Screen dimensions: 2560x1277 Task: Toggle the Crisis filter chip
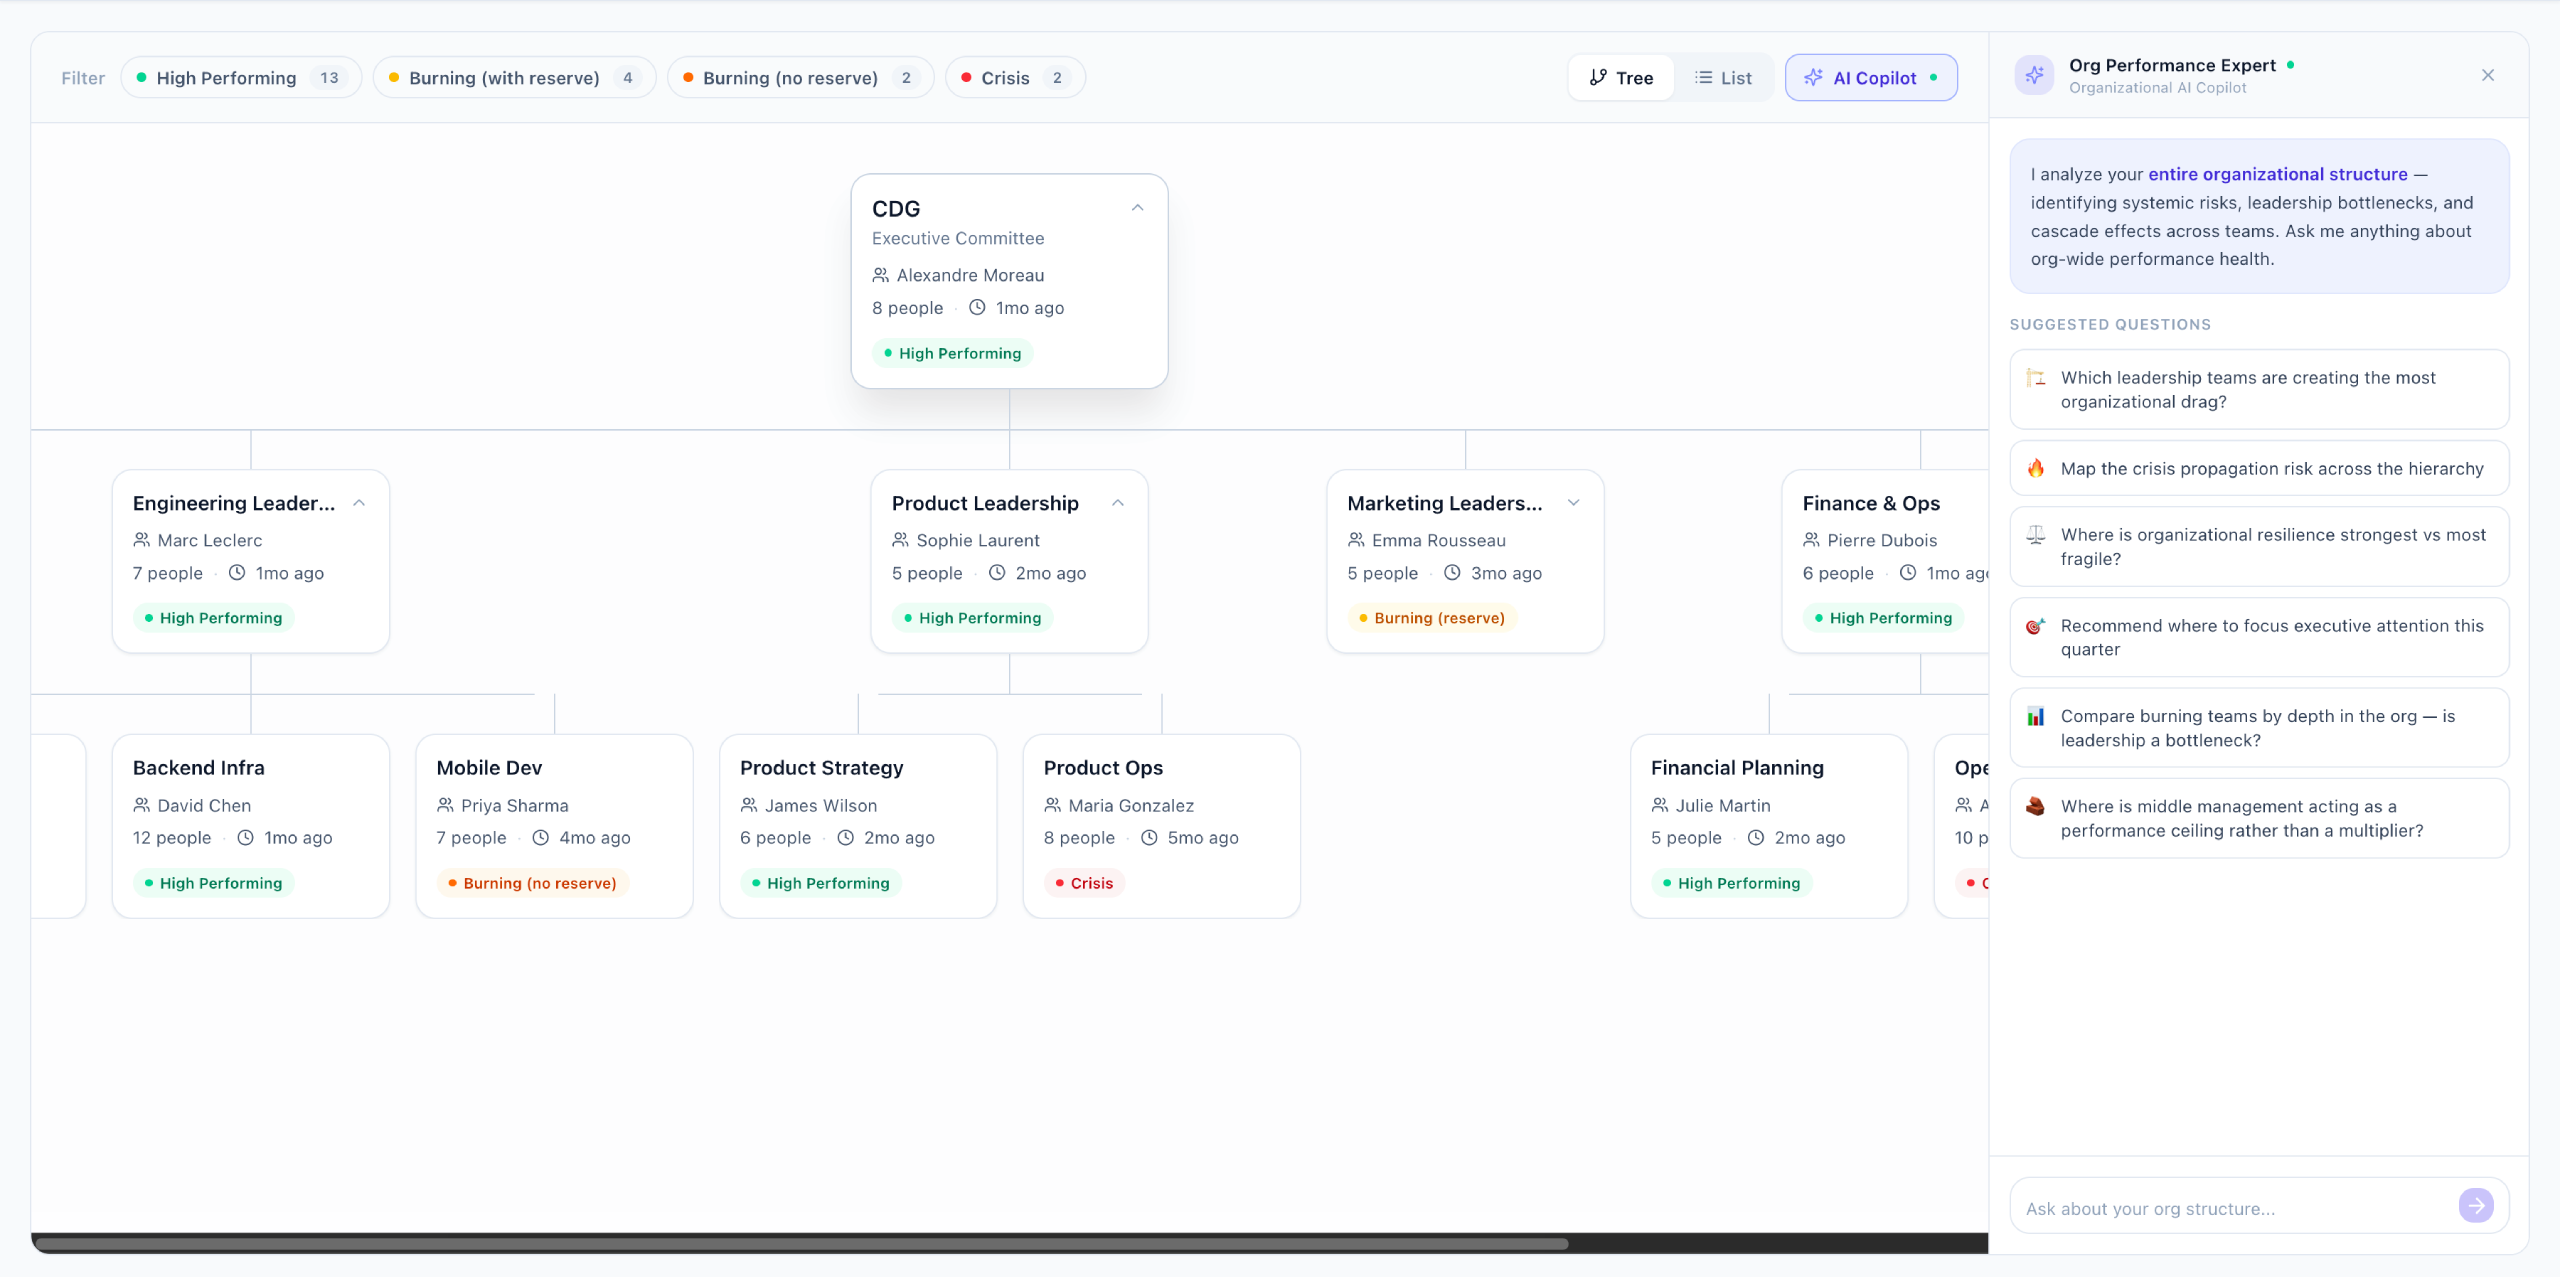coord(1015,78)
